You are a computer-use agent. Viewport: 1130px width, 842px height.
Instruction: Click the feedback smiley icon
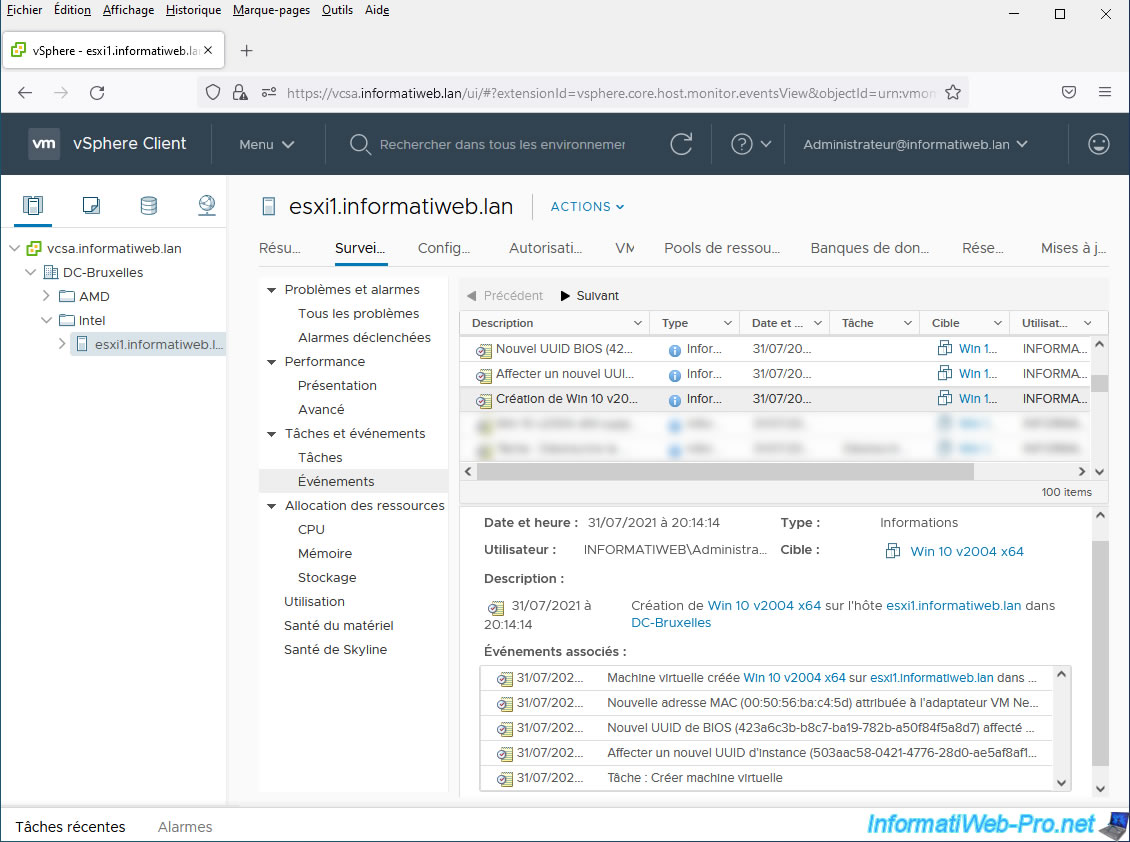(x=1098, y=144)
